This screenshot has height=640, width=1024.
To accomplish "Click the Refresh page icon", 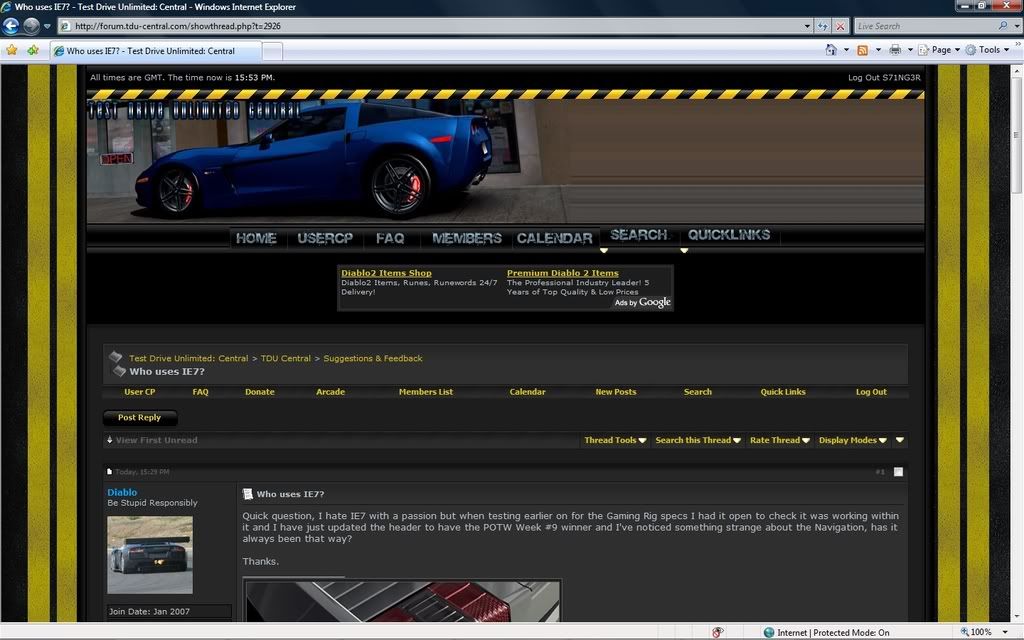I will [822, 26].
